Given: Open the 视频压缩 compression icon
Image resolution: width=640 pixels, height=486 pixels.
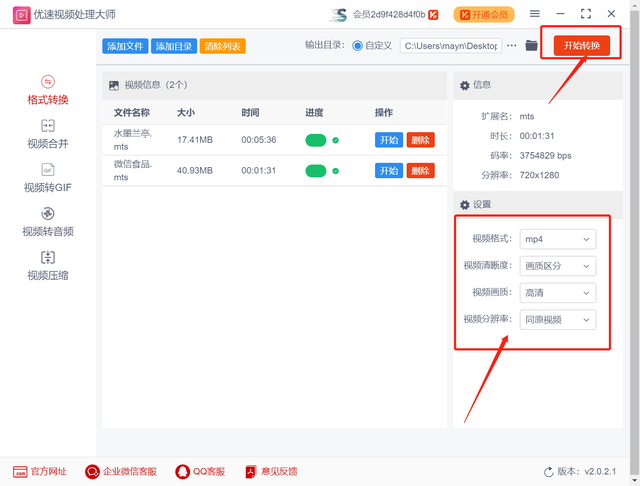Looking at the screenshot, I should (48, 258).
